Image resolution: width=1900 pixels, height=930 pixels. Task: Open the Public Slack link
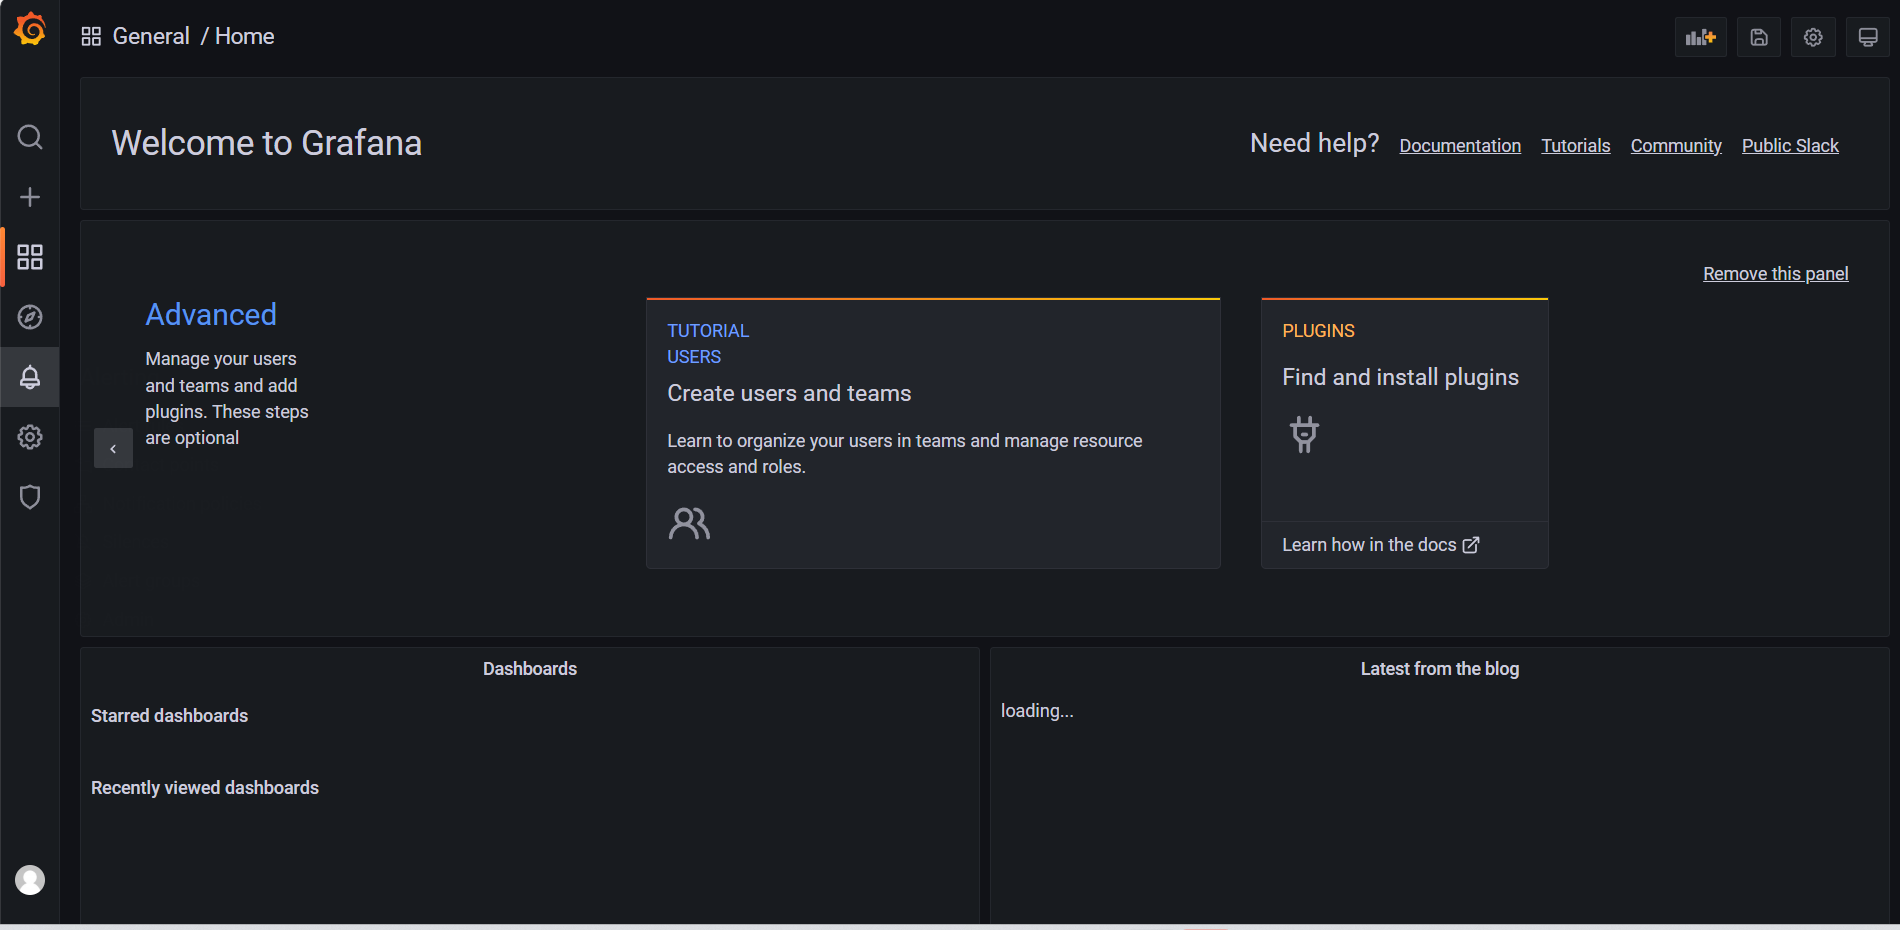(1790, 146)
